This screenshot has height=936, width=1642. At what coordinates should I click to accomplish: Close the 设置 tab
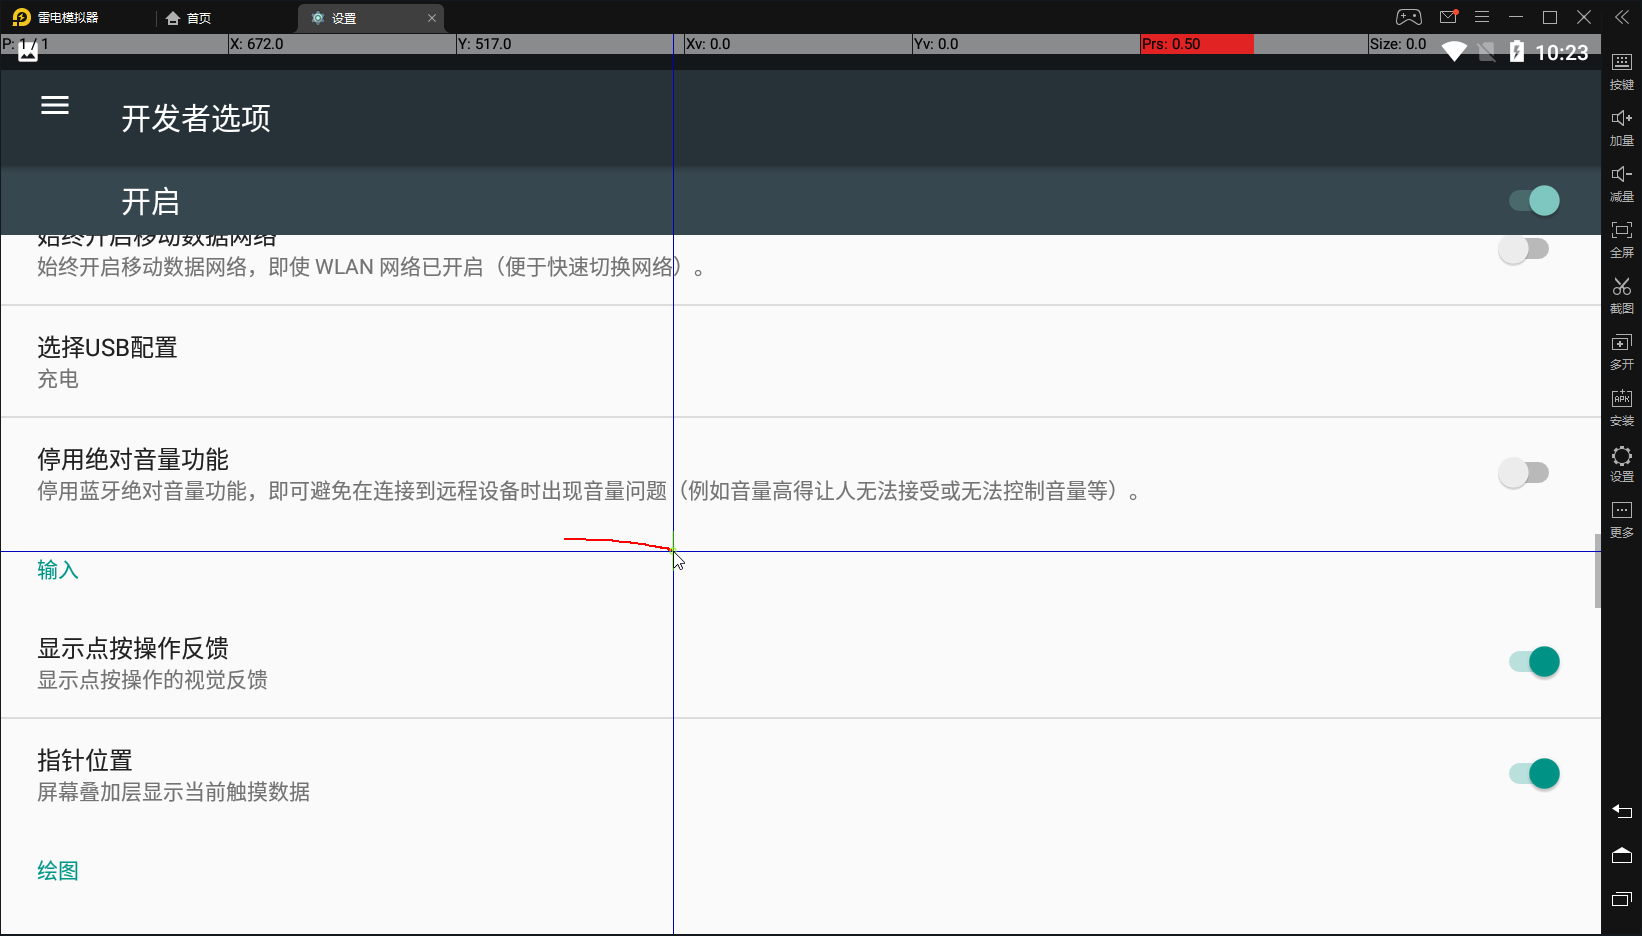(x=432, y=18)
